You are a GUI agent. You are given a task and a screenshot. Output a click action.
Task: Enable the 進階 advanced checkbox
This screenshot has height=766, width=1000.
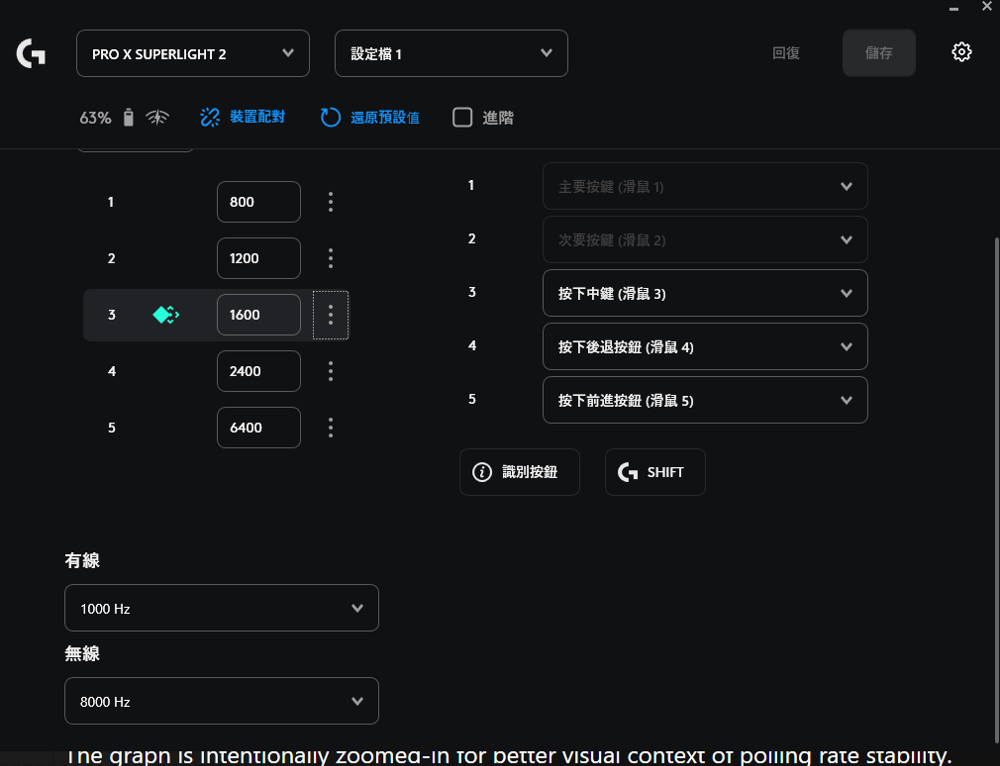click(462, 117)
